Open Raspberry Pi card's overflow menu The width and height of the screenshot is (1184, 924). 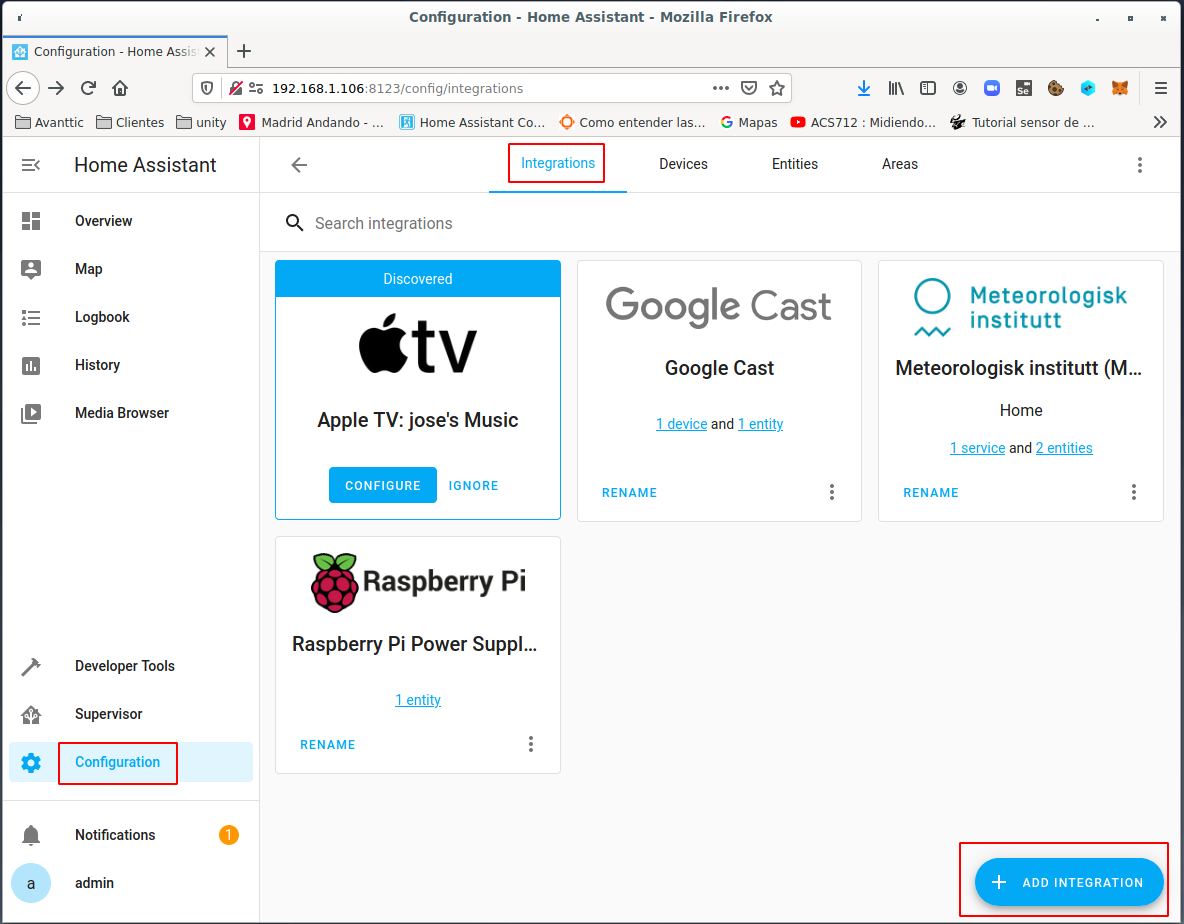click(x=531, y=744)
